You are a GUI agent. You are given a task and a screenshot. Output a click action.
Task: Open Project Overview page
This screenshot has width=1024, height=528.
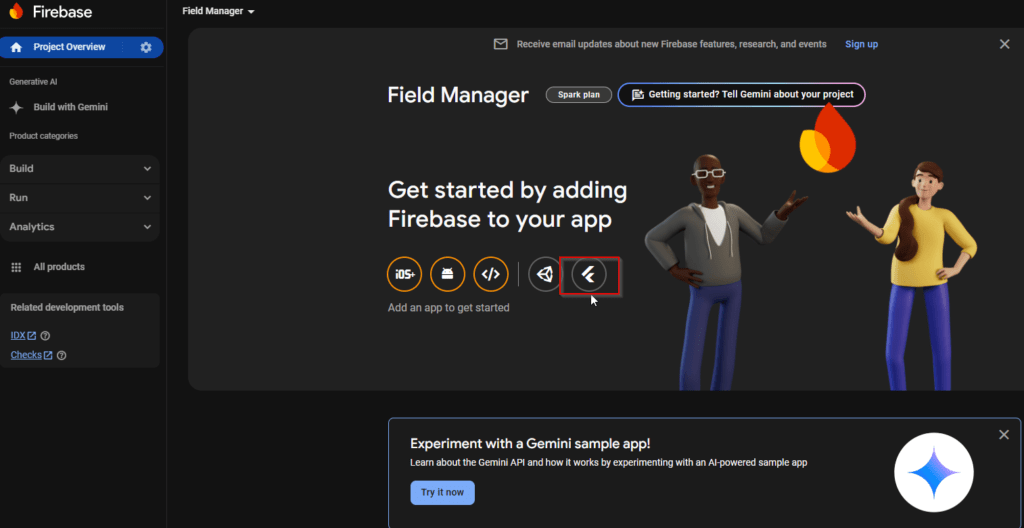[x=69, y=47]
